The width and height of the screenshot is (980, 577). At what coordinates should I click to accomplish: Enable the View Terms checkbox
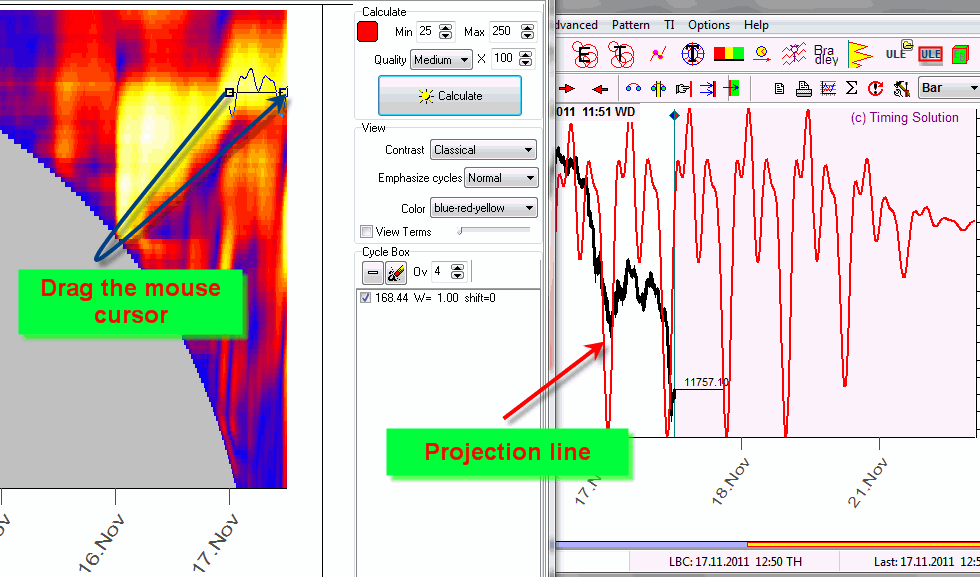(366, 232)
